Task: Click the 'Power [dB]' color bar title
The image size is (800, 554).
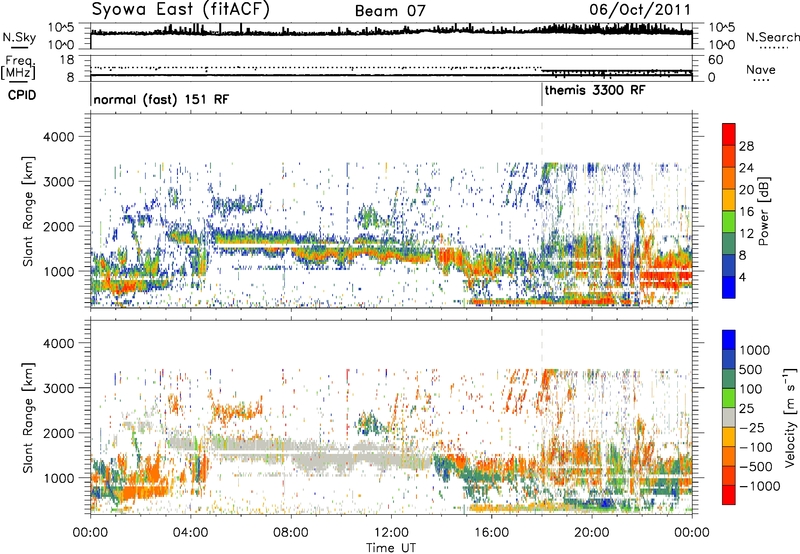Action: click(764, 211)
